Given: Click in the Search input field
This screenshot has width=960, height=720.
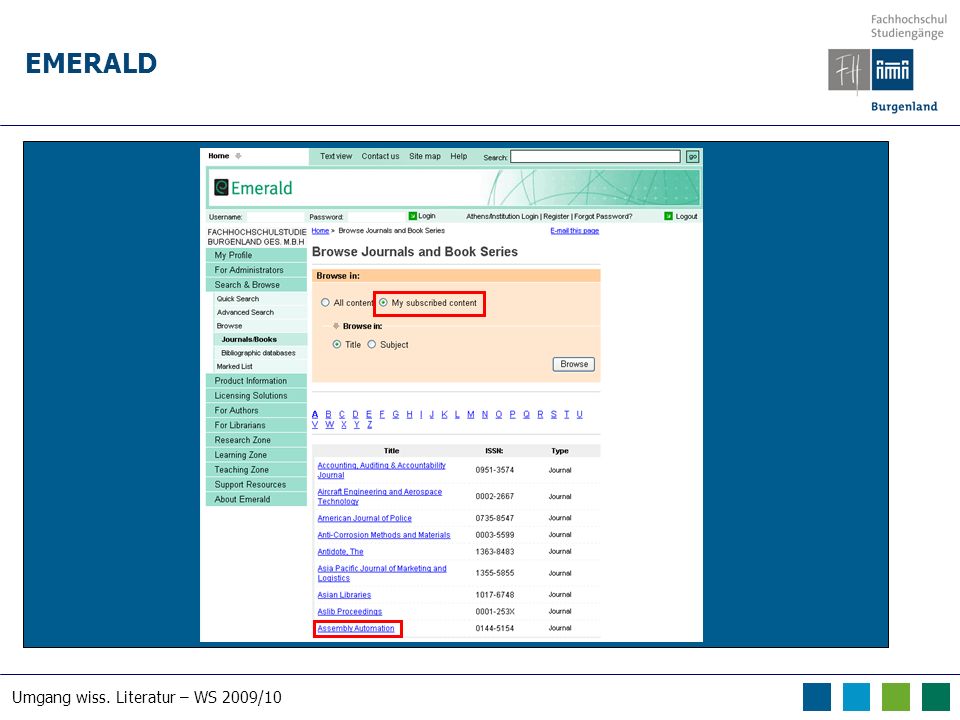Looking at the screenshot, I should point(595,157).
